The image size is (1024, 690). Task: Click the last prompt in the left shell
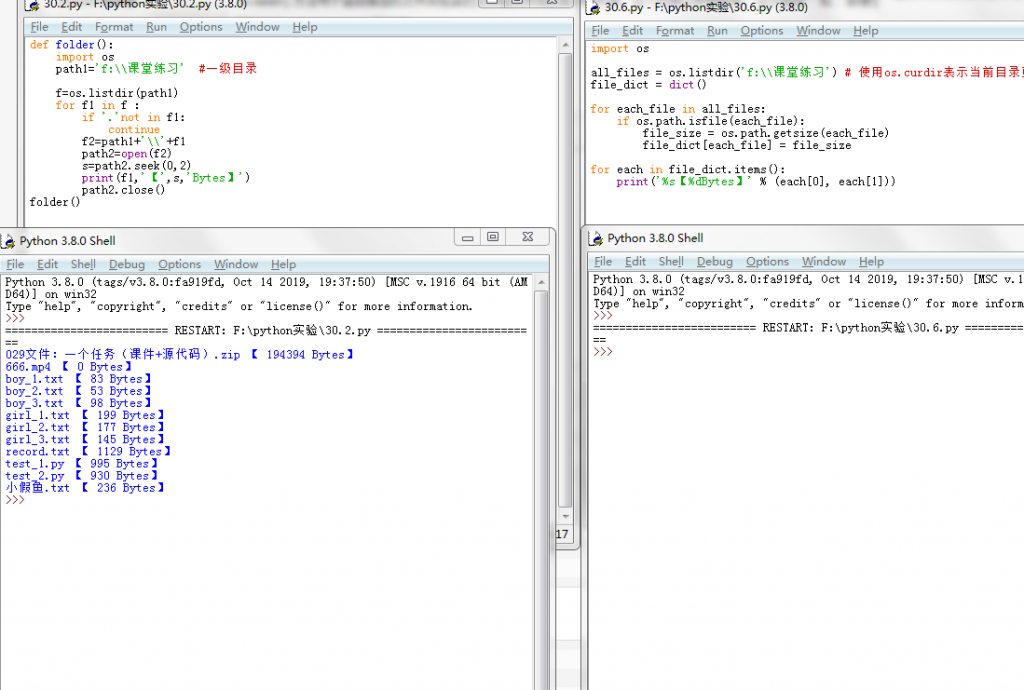click(x=14, y=500)
